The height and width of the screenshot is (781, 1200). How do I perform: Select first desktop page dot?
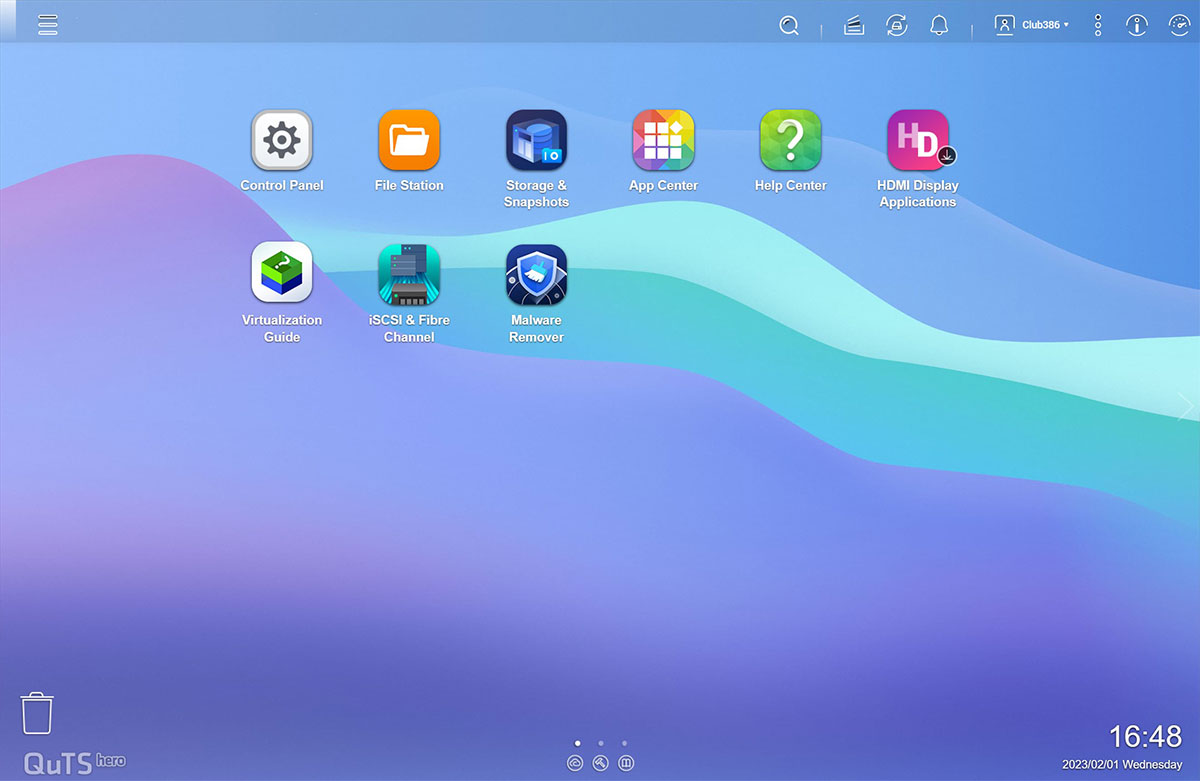pyautogui.click(x=577, y=743)
